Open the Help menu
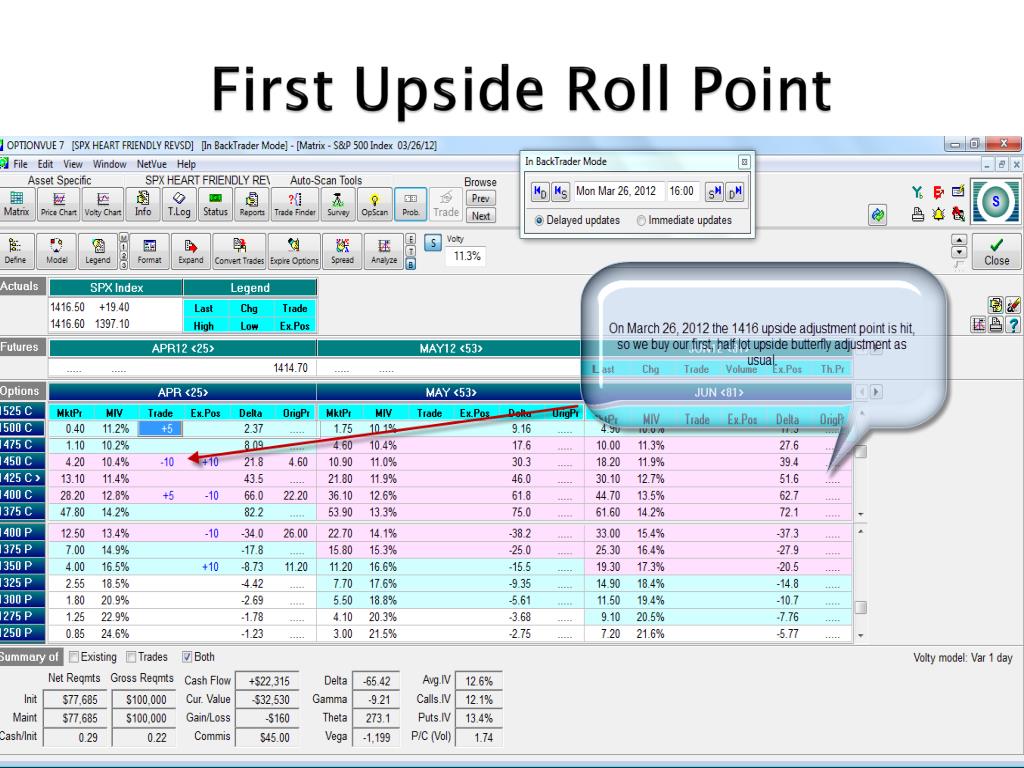This screenshot has width=1024, height=768. (186, 164)
